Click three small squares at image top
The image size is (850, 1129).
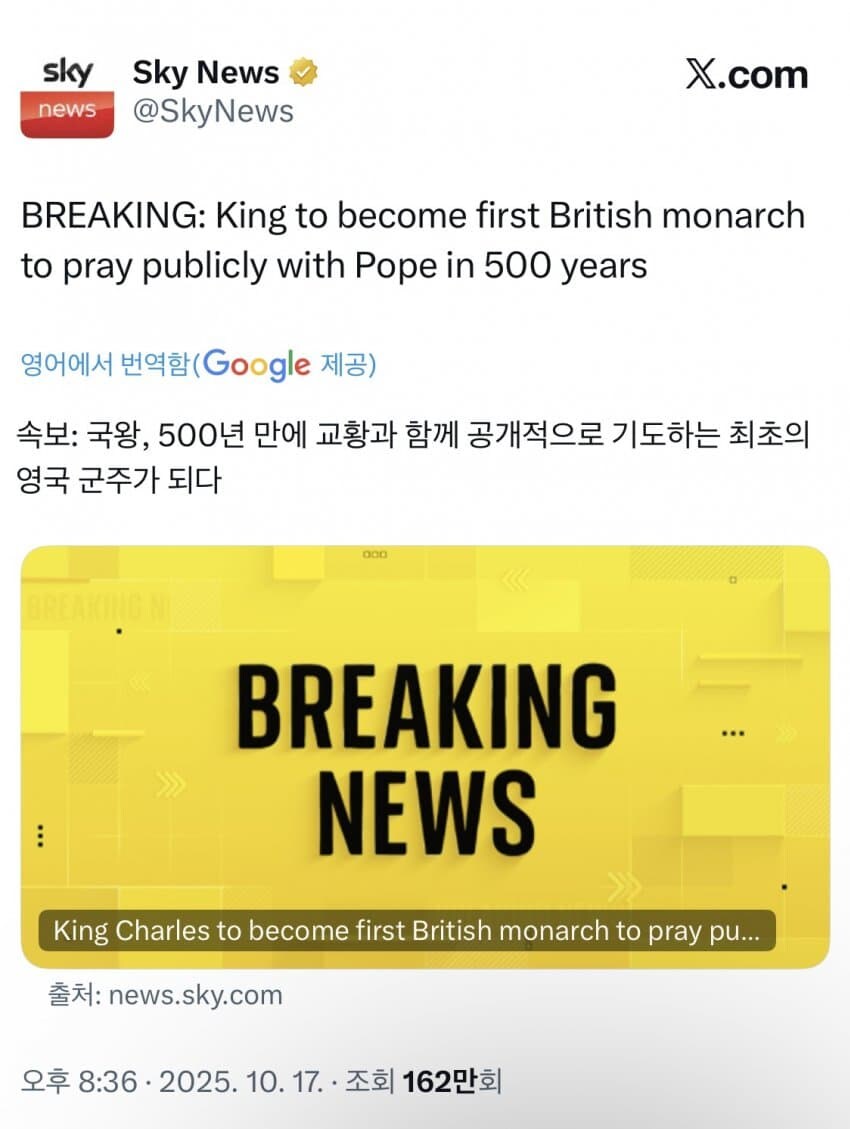375,554
